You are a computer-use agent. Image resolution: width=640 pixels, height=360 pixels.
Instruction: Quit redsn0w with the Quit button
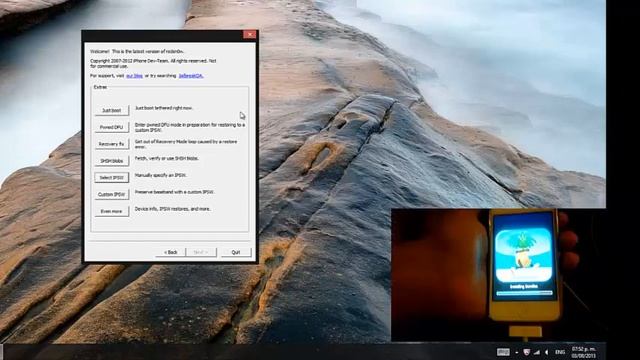[236, 252]
